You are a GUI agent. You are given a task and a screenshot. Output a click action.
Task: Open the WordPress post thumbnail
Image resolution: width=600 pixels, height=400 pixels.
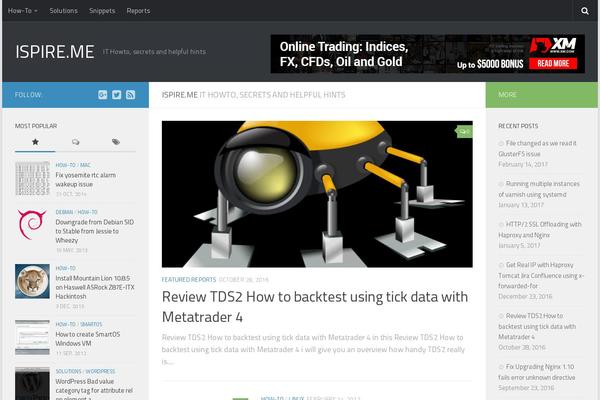tap(33, 384)
